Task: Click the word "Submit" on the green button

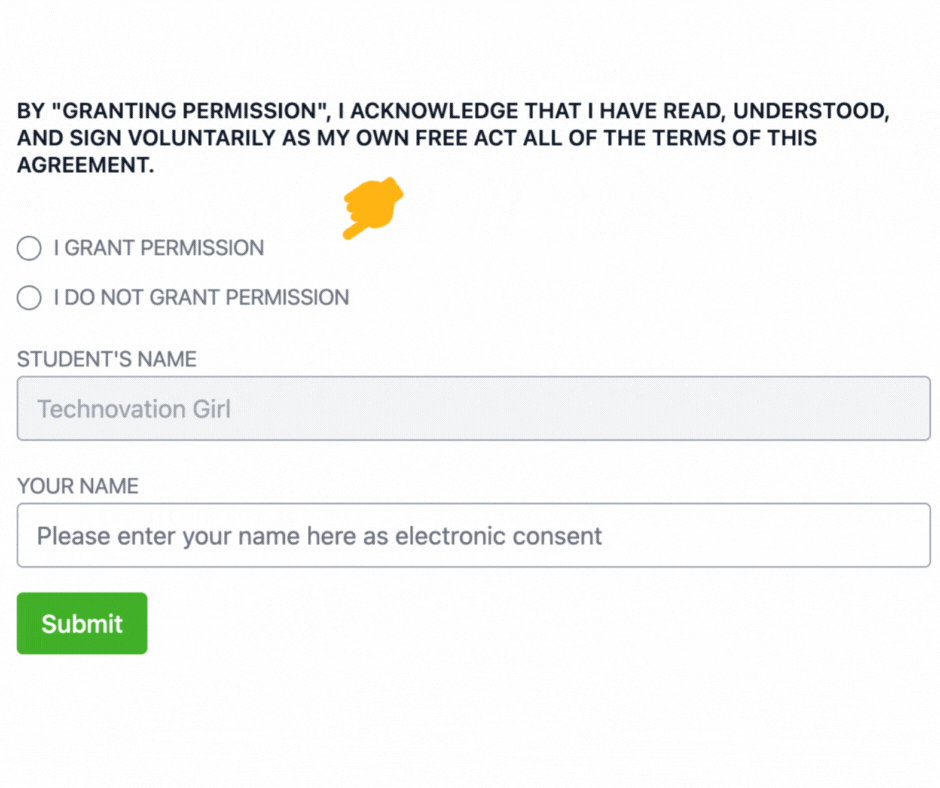Action: [82, 624]
